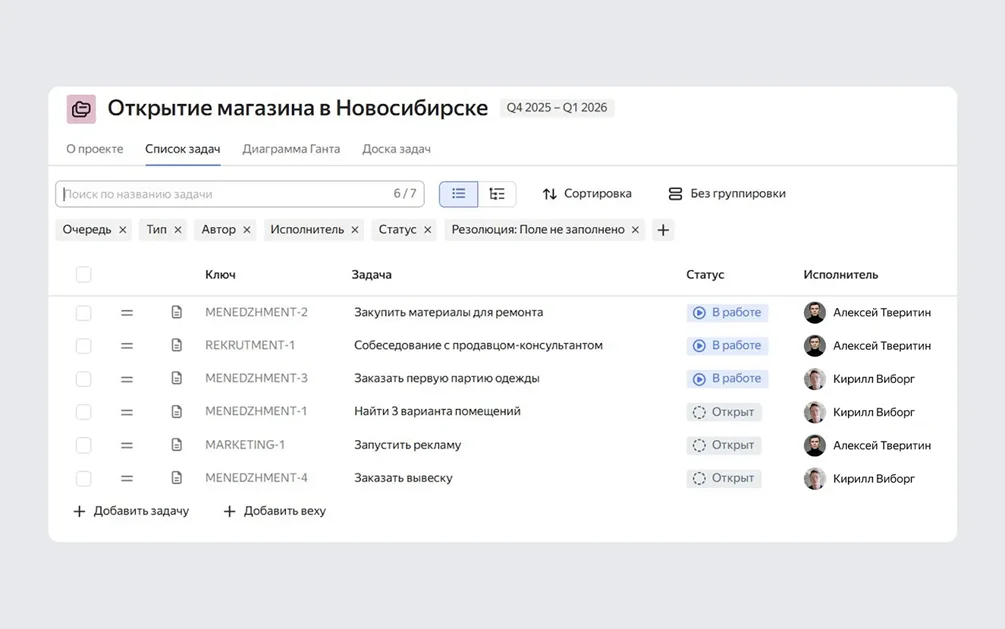Viewport: 1005px width, 629px height.
Task: Open the Доска задач tab
Action: coord(399,148)
